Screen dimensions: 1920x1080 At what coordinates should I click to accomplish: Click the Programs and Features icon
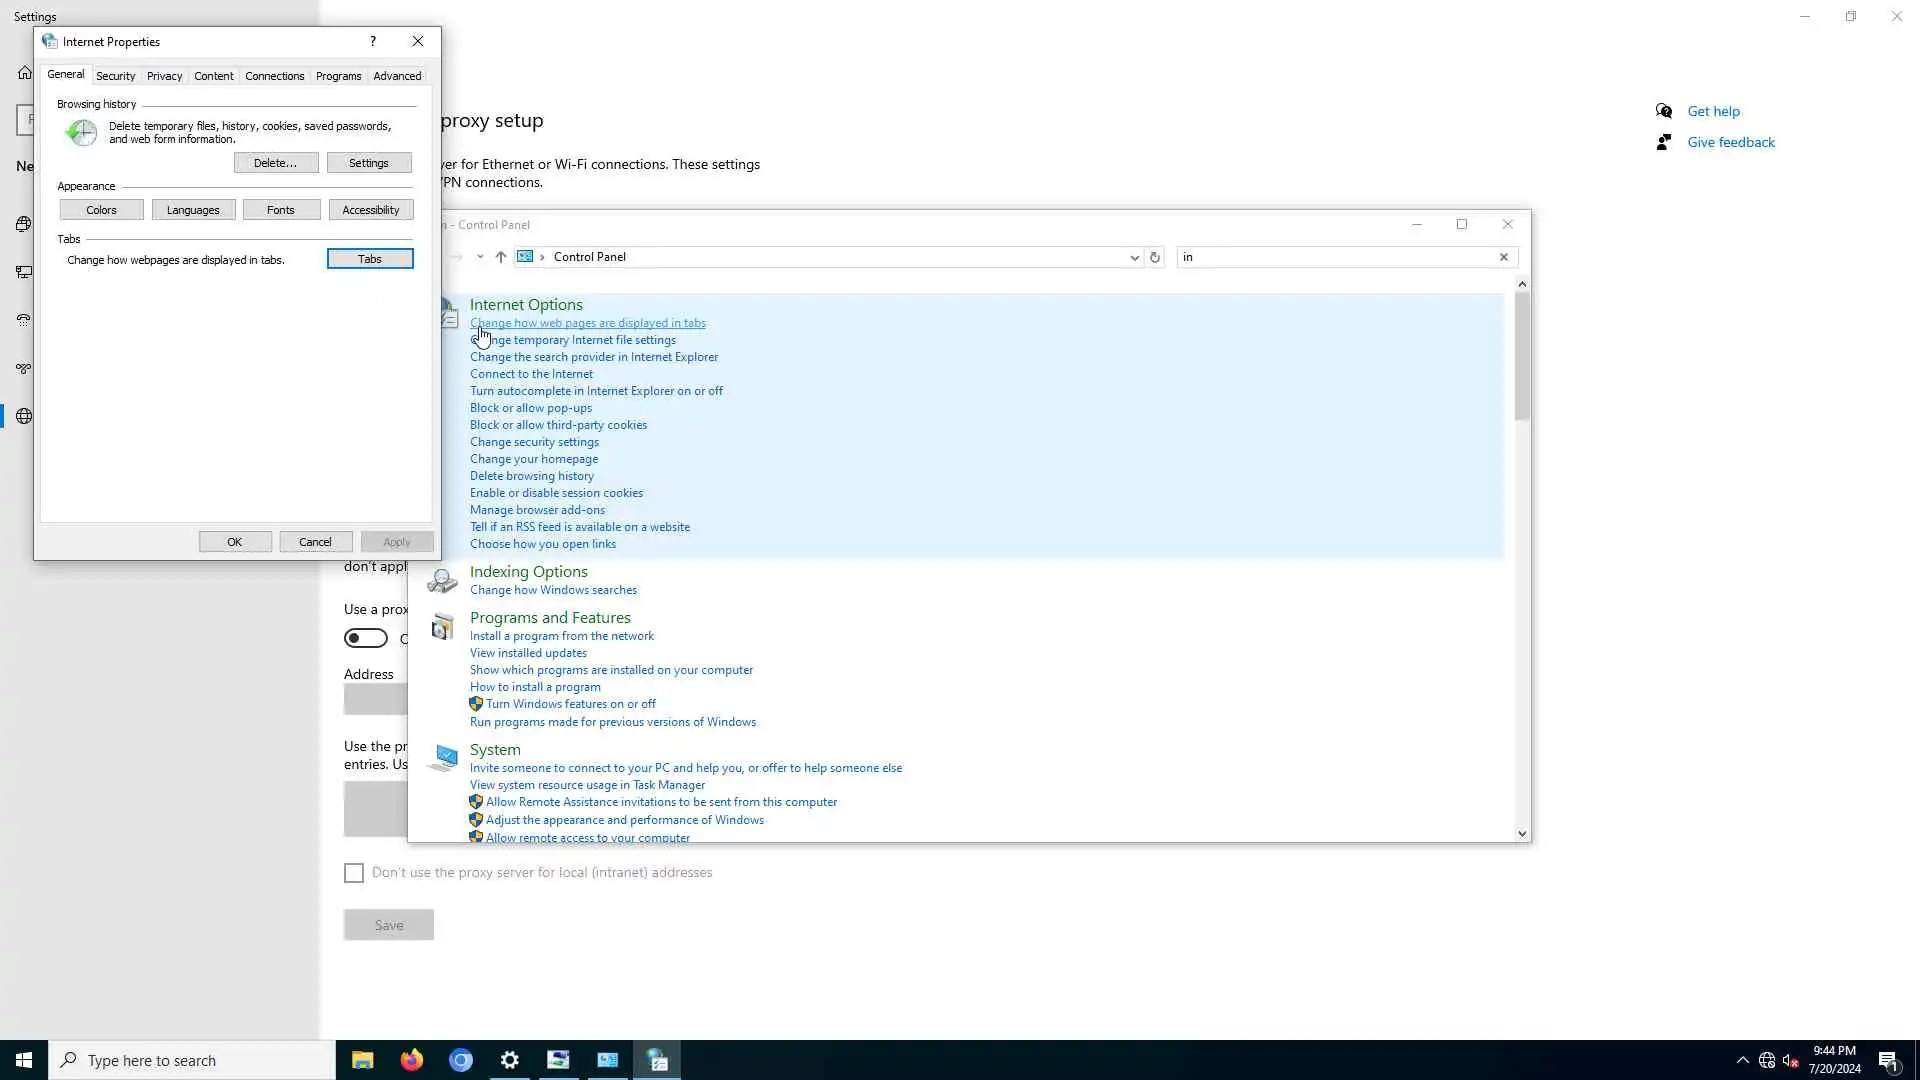pyautogui.click(x=442, y=627)
